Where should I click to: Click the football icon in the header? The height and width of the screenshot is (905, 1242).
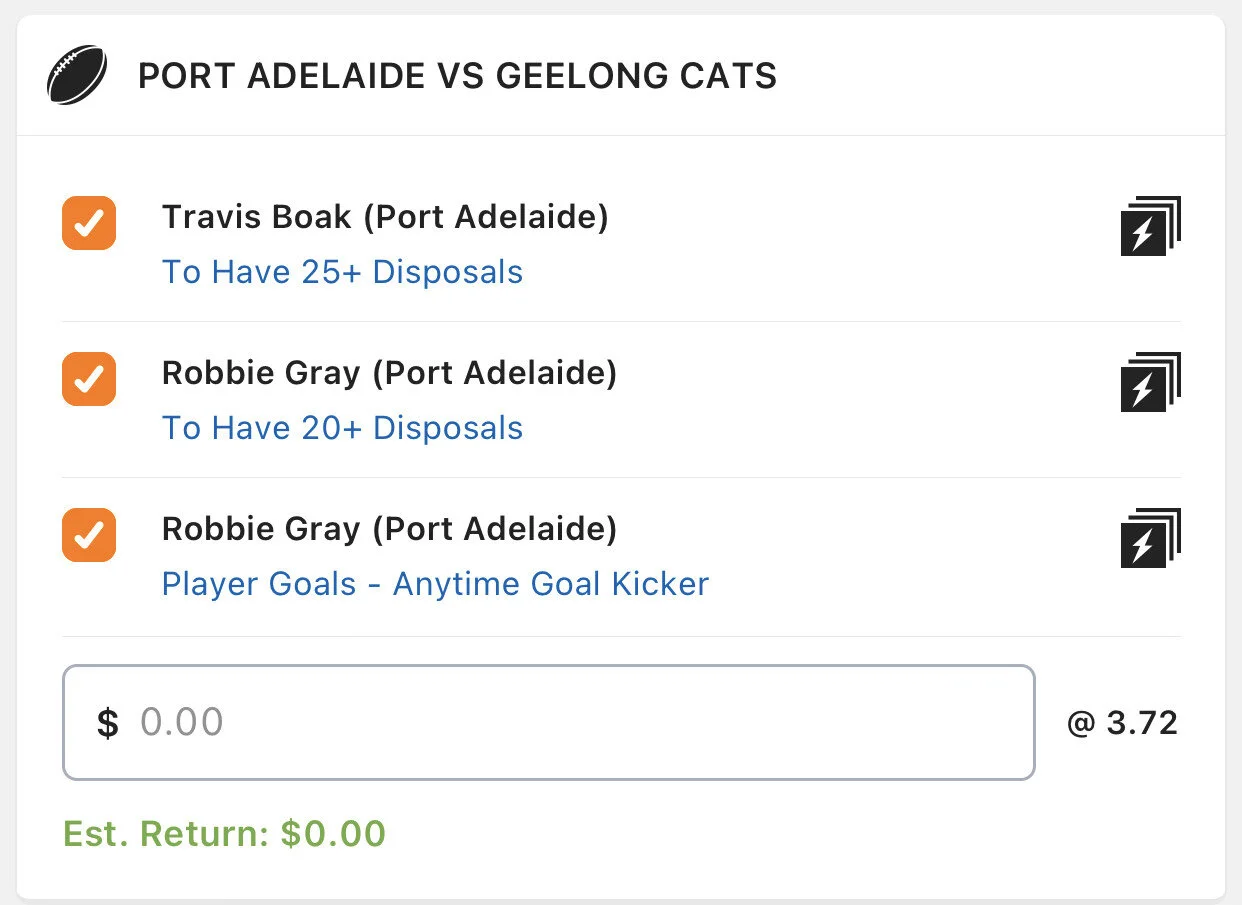[76, 75]
